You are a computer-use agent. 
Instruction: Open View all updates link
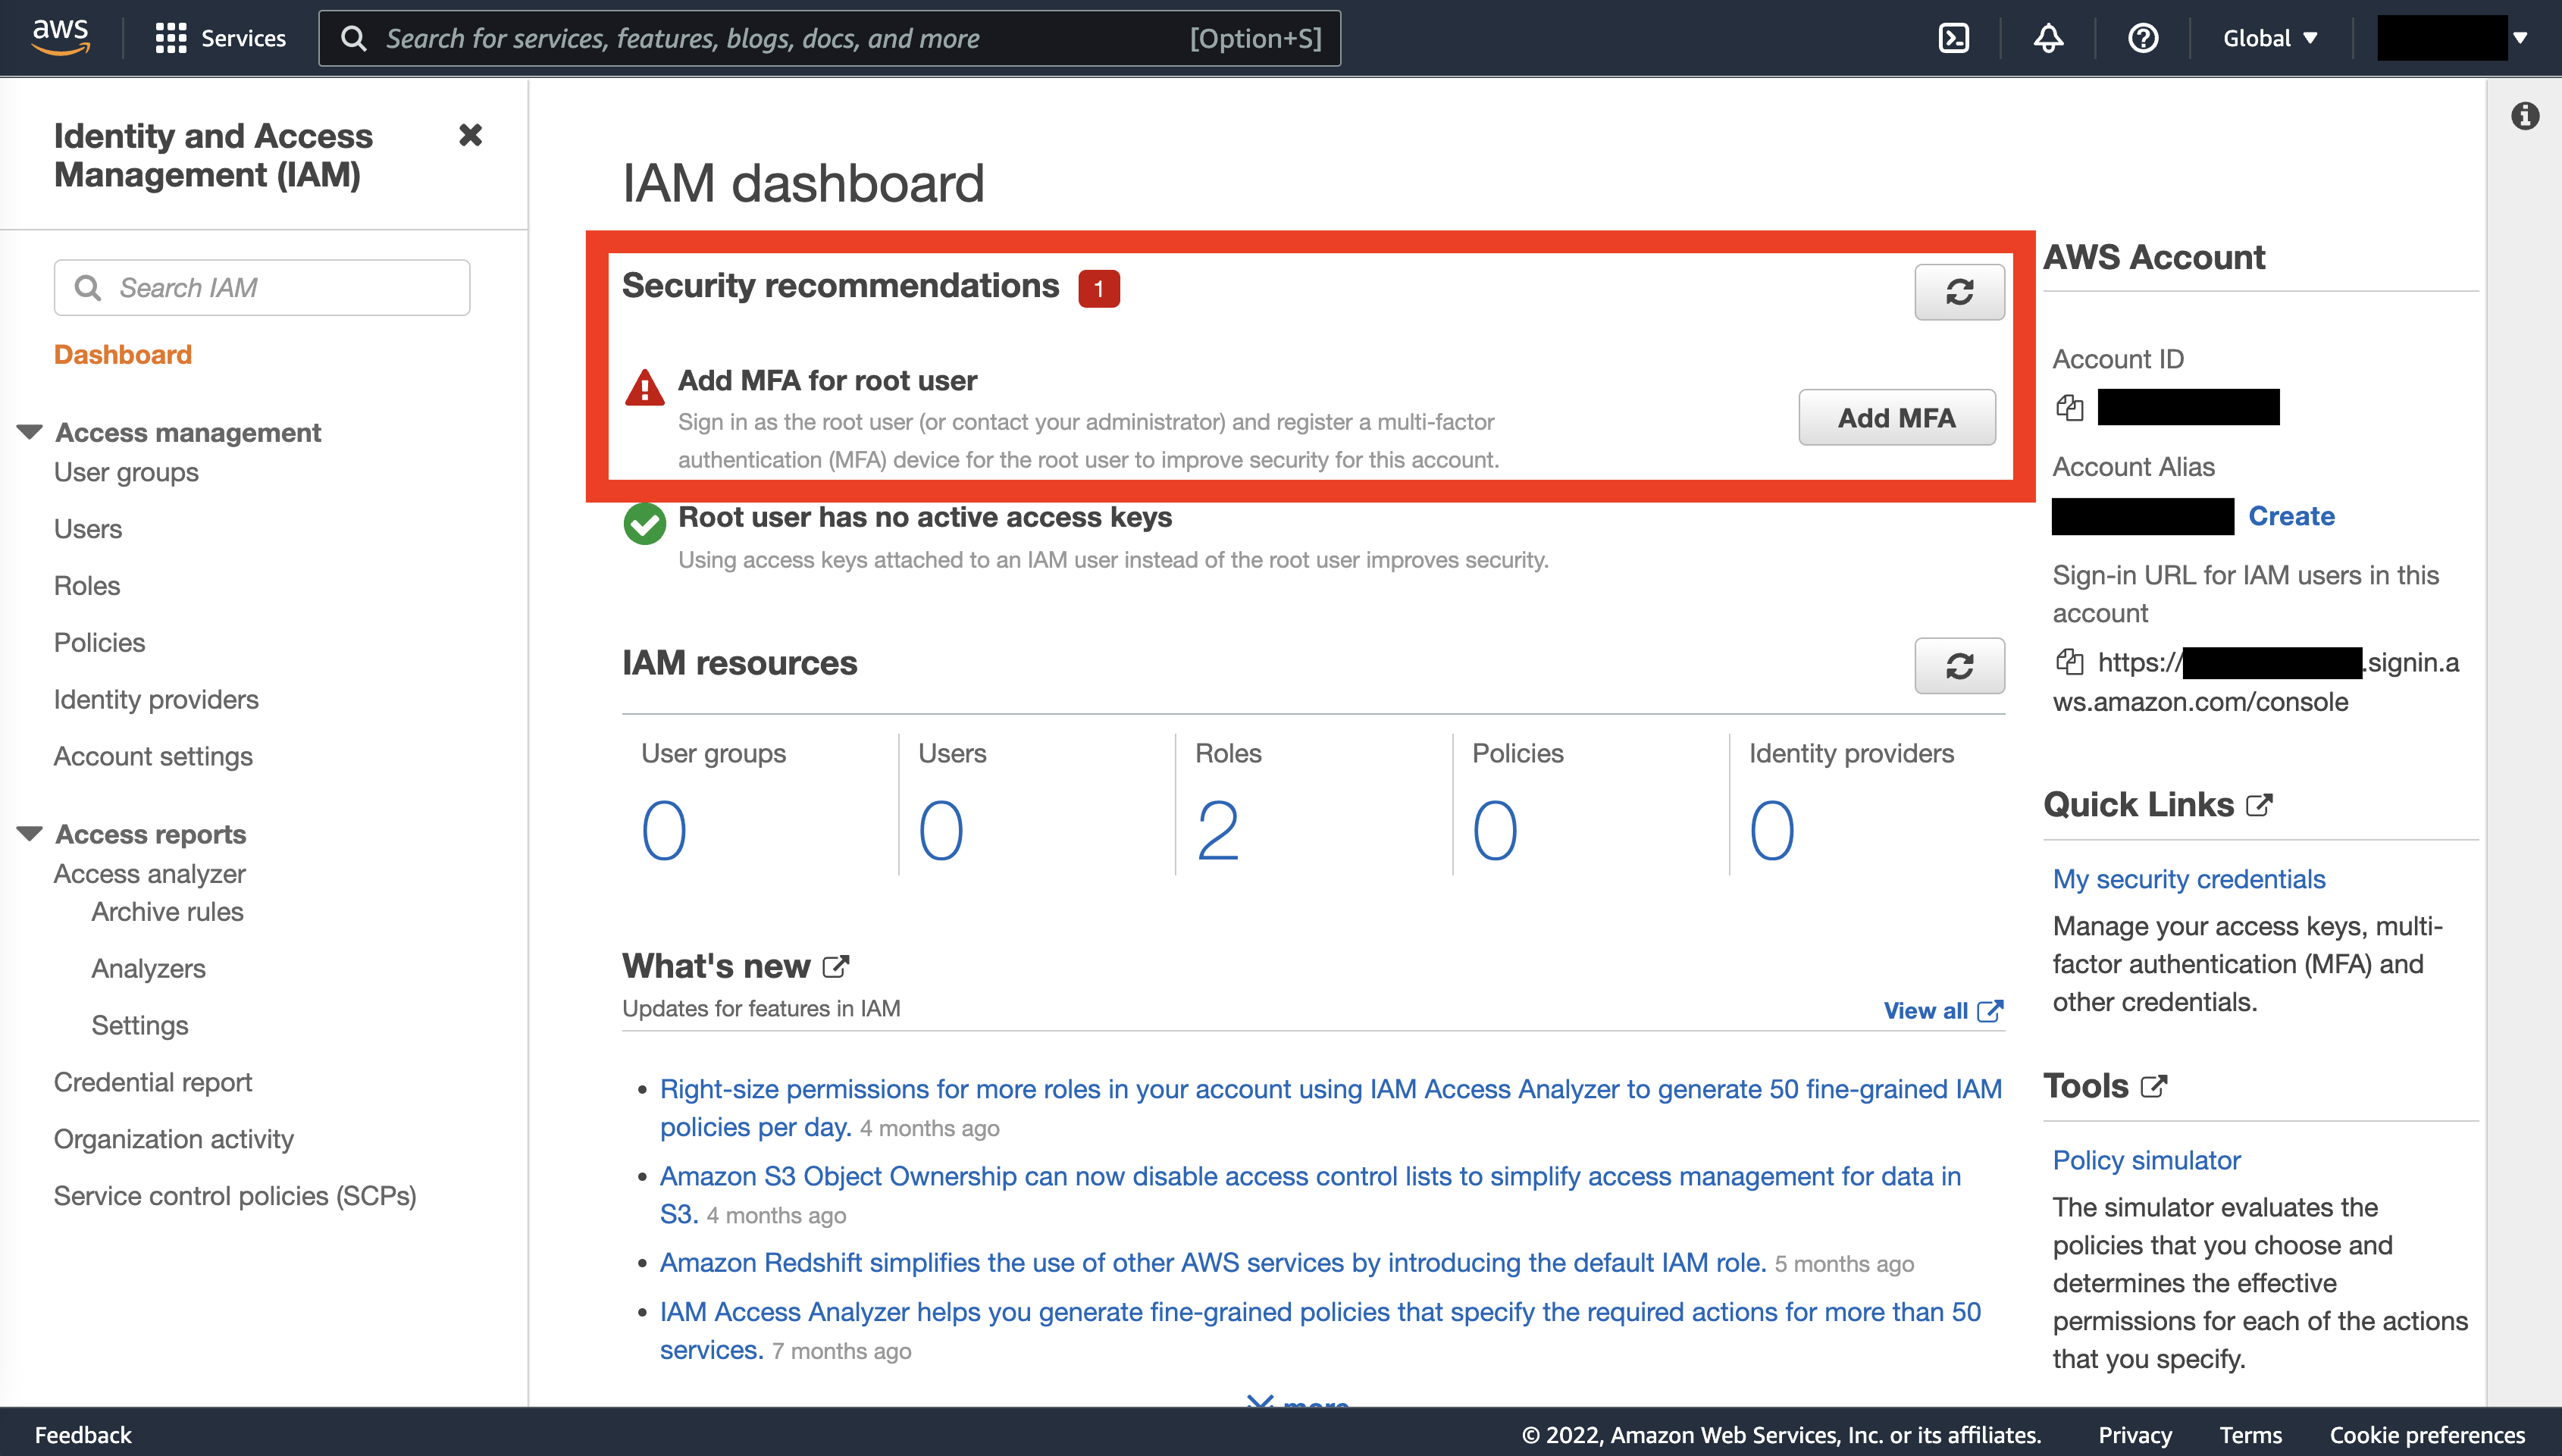point(1943,1011)
